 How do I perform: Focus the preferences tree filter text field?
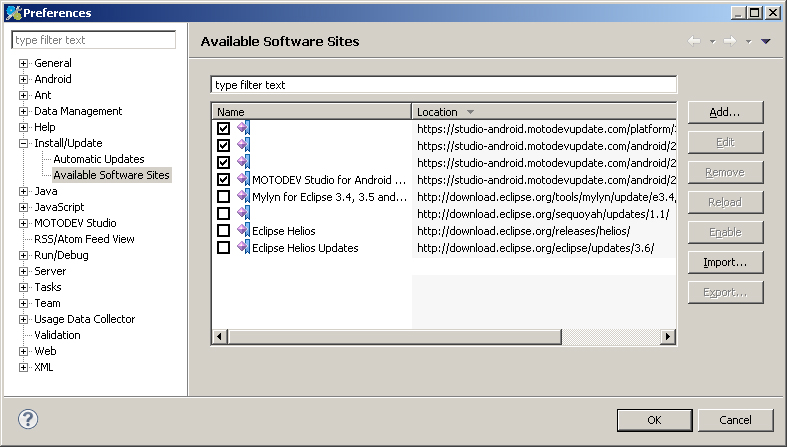(93, 40)
